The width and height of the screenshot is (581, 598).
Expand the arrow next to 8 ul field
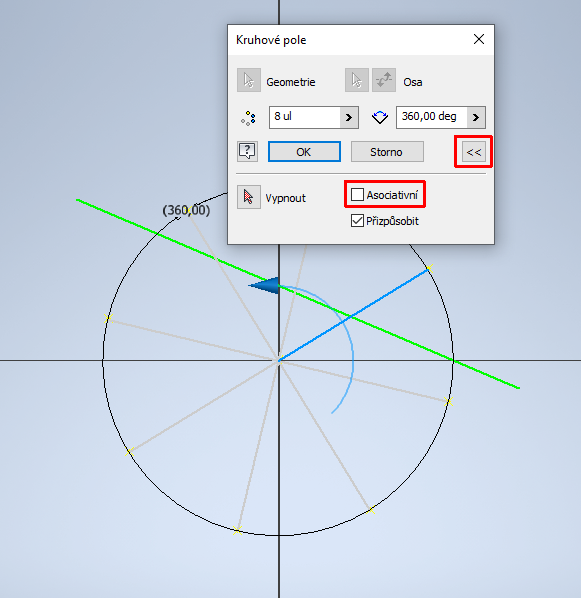click(x=349, y=117)
